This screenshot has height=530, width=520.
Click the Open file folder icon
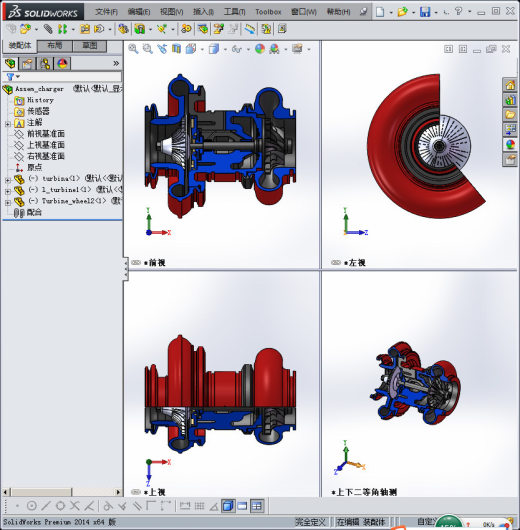[402, 12]
